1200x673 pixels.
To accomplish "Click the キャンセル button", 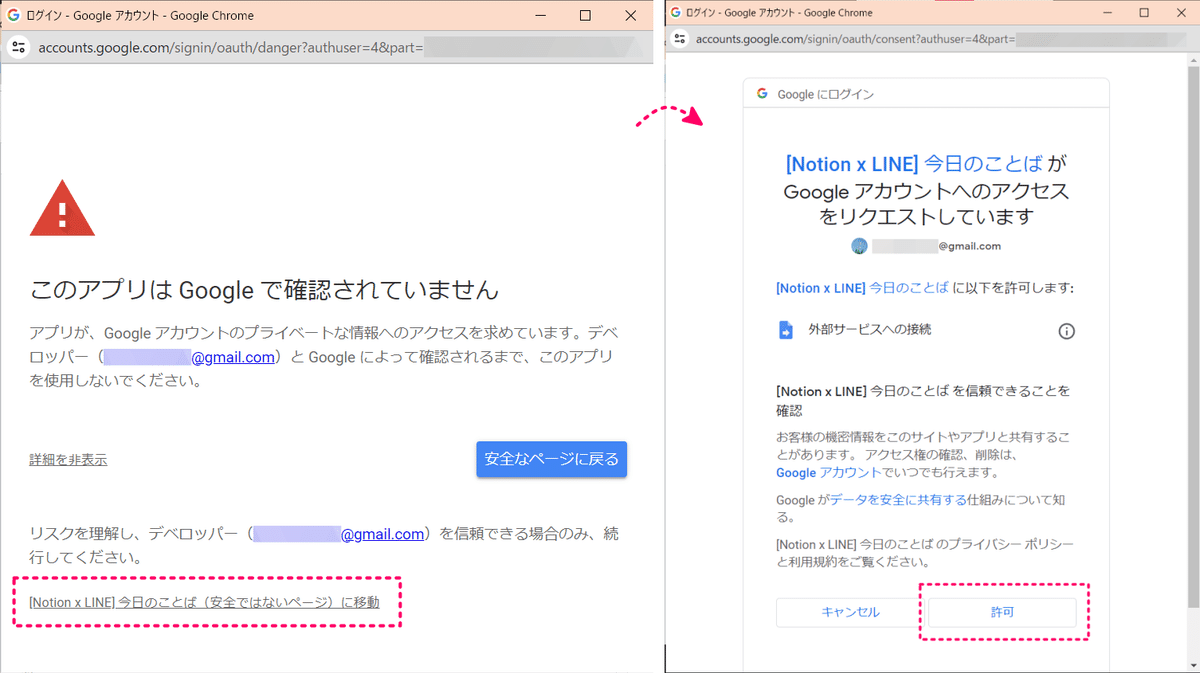I will [850, 612].
